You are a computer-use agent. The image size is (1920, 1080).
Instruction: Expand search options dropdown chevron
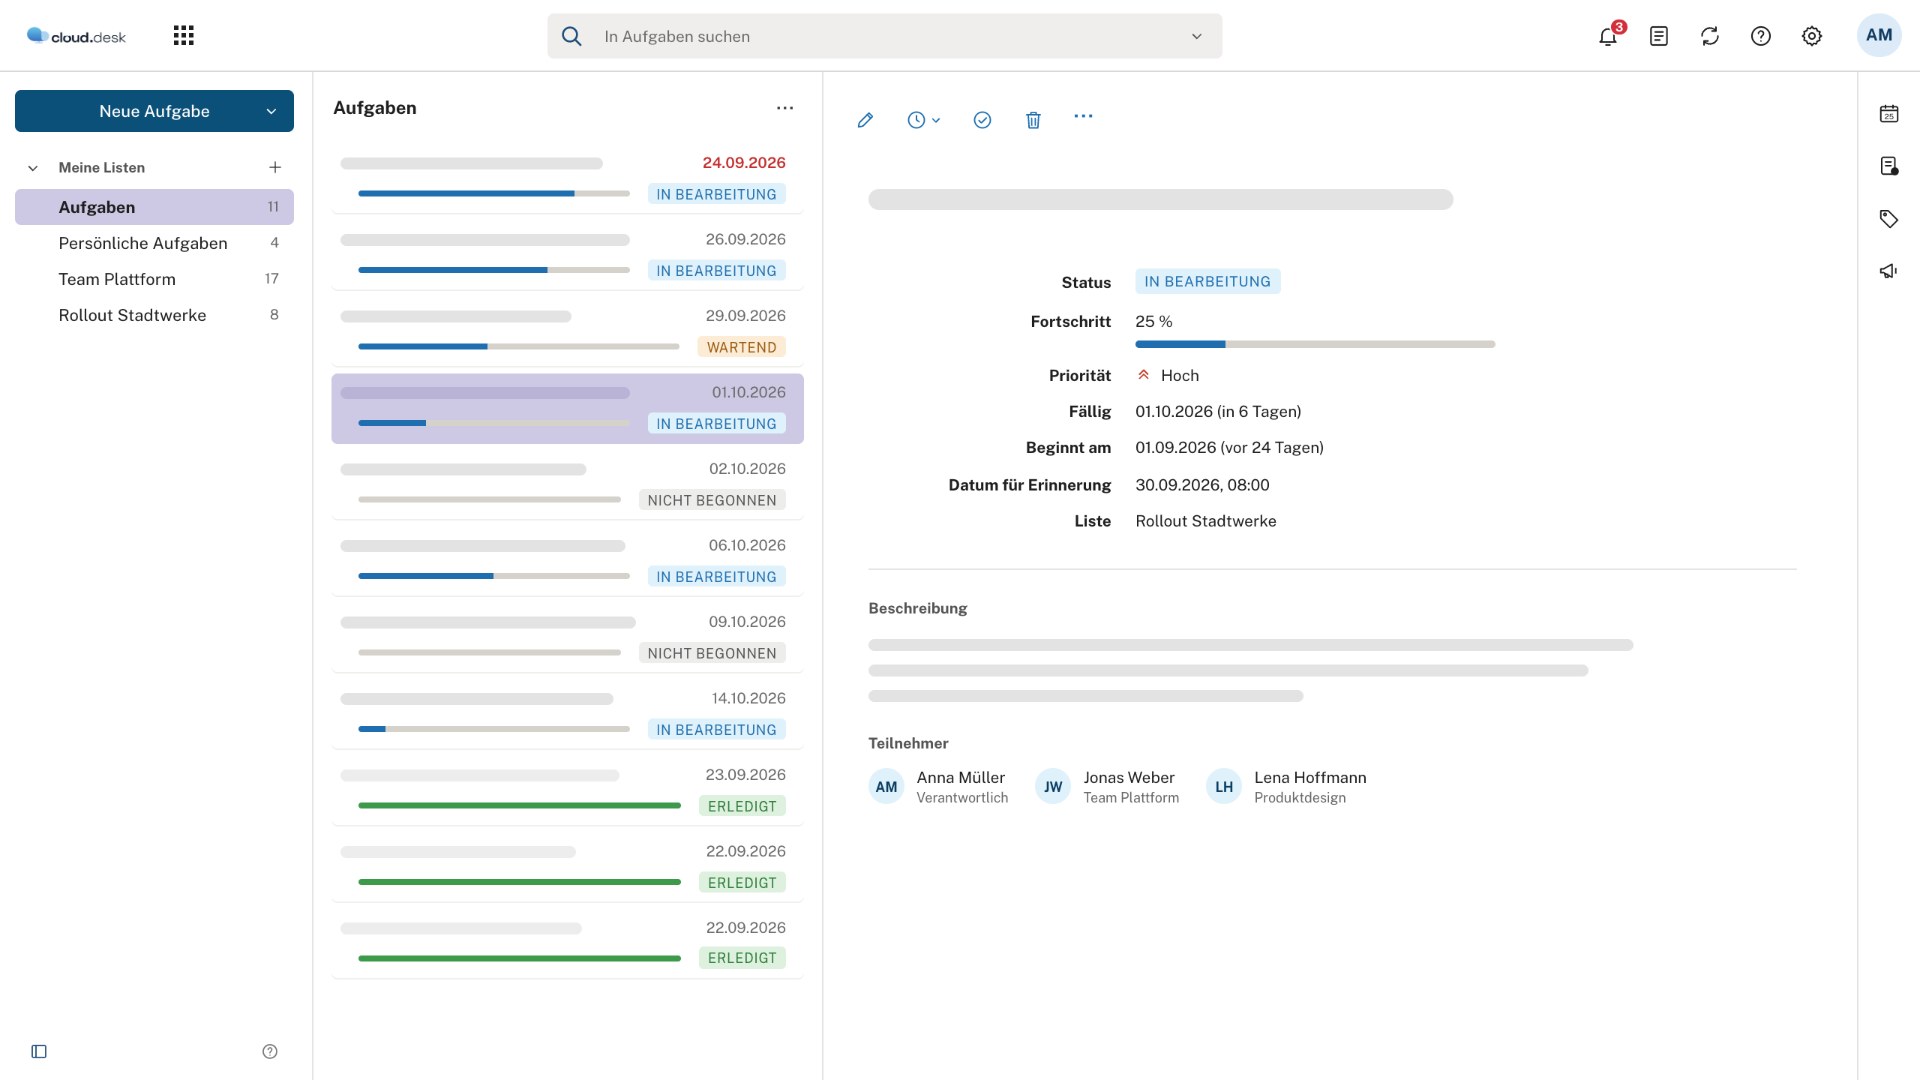click(x=1196, y=36)
